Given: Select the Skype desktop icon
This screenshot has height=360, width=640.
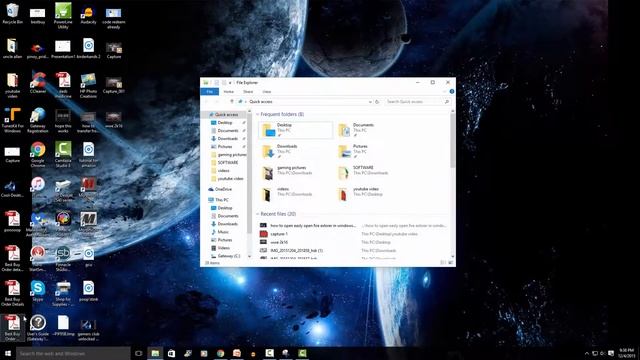Looking at the screenshot, I should [x=38, y=291].
